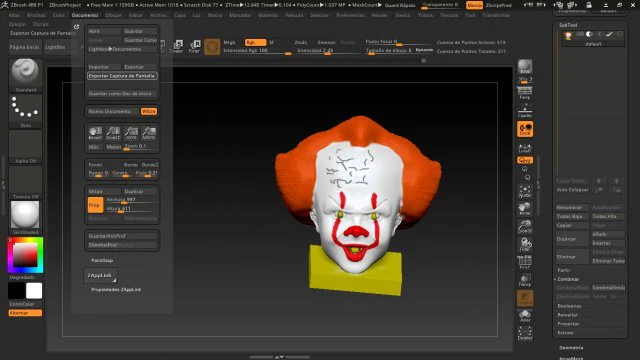The height and width of the screenshot is (360, 640).
Task: Open the Documento menu
Action: [x=85, y=15]
